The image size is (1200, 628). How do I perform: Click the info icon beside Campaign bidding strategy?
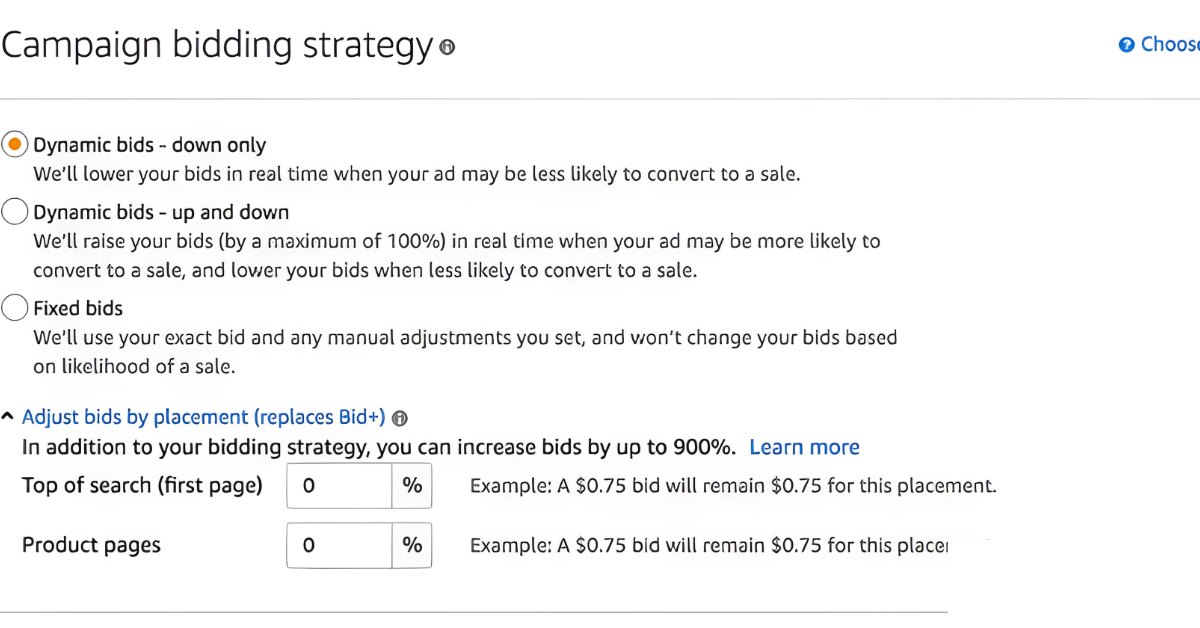click(447, 47)
